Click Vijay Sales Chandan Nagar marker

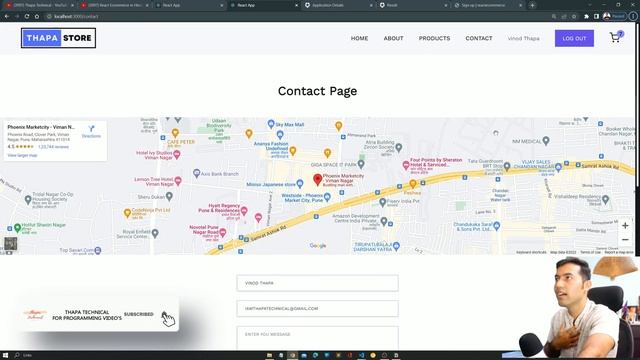pos(558,167)
